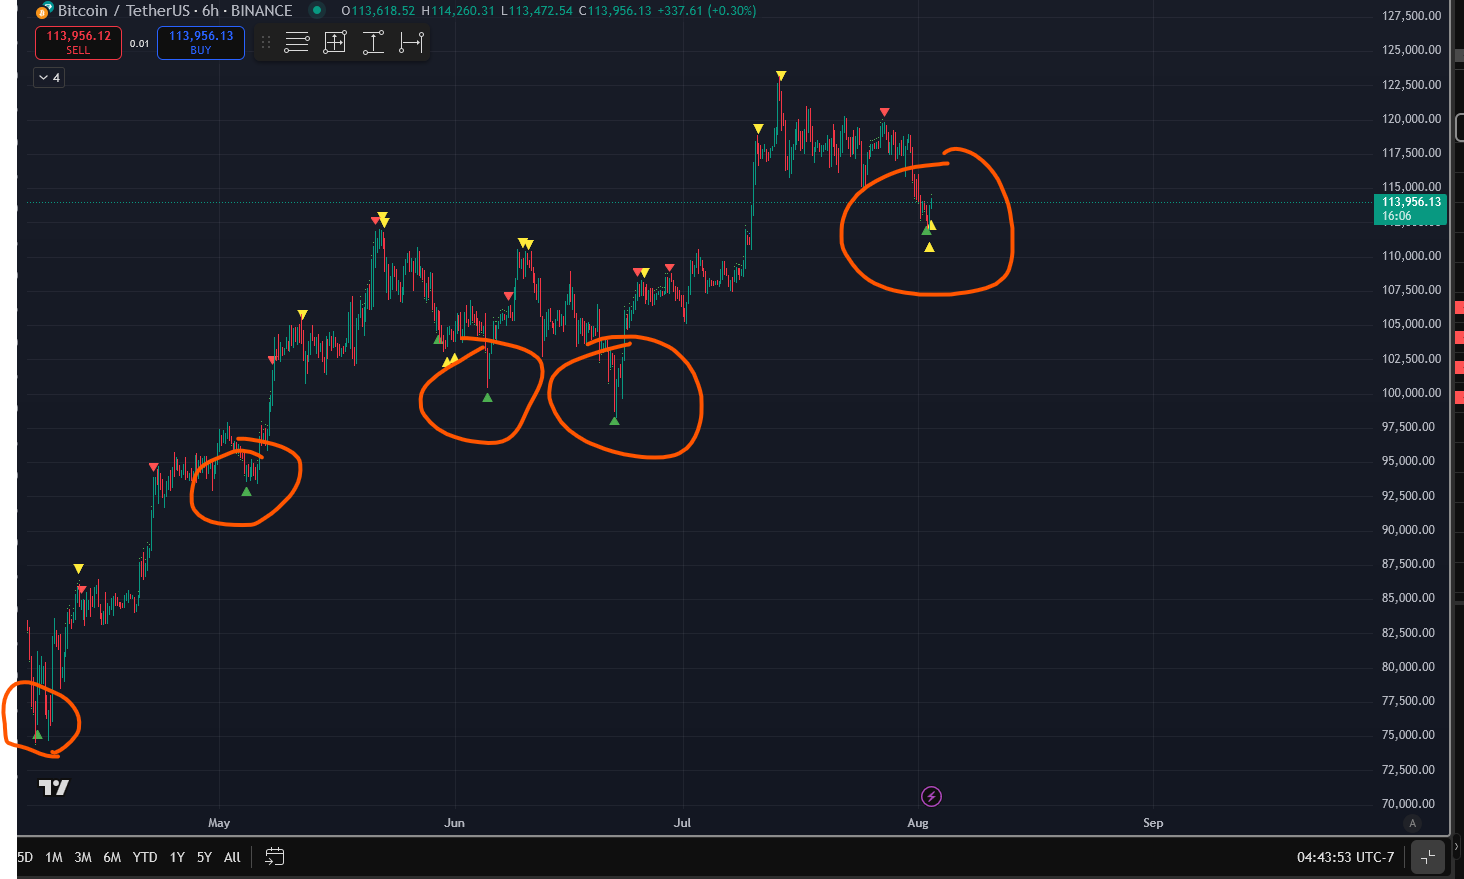Switch to the 5D time range

[x=25, y=857]
